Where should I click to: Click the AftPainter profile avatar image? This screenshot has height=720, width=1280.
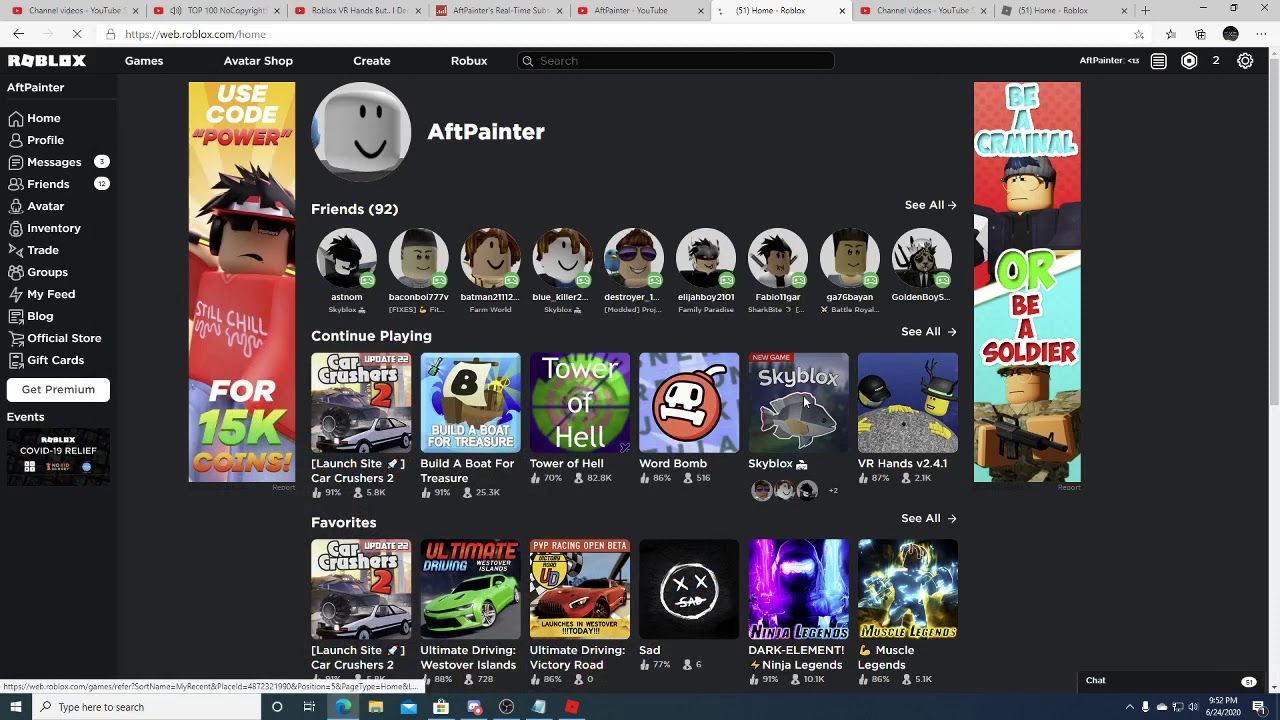pos(361,132)
